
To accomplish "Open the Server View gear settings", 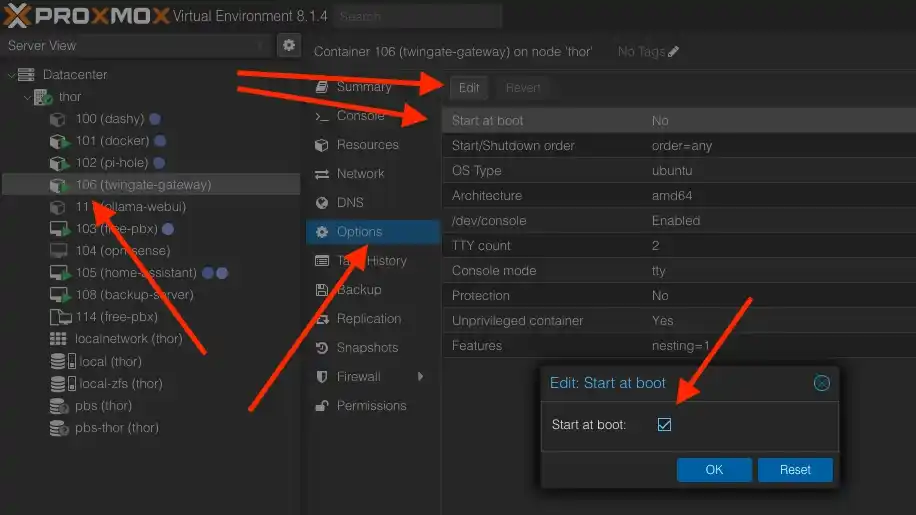I will tap(289, 45).
